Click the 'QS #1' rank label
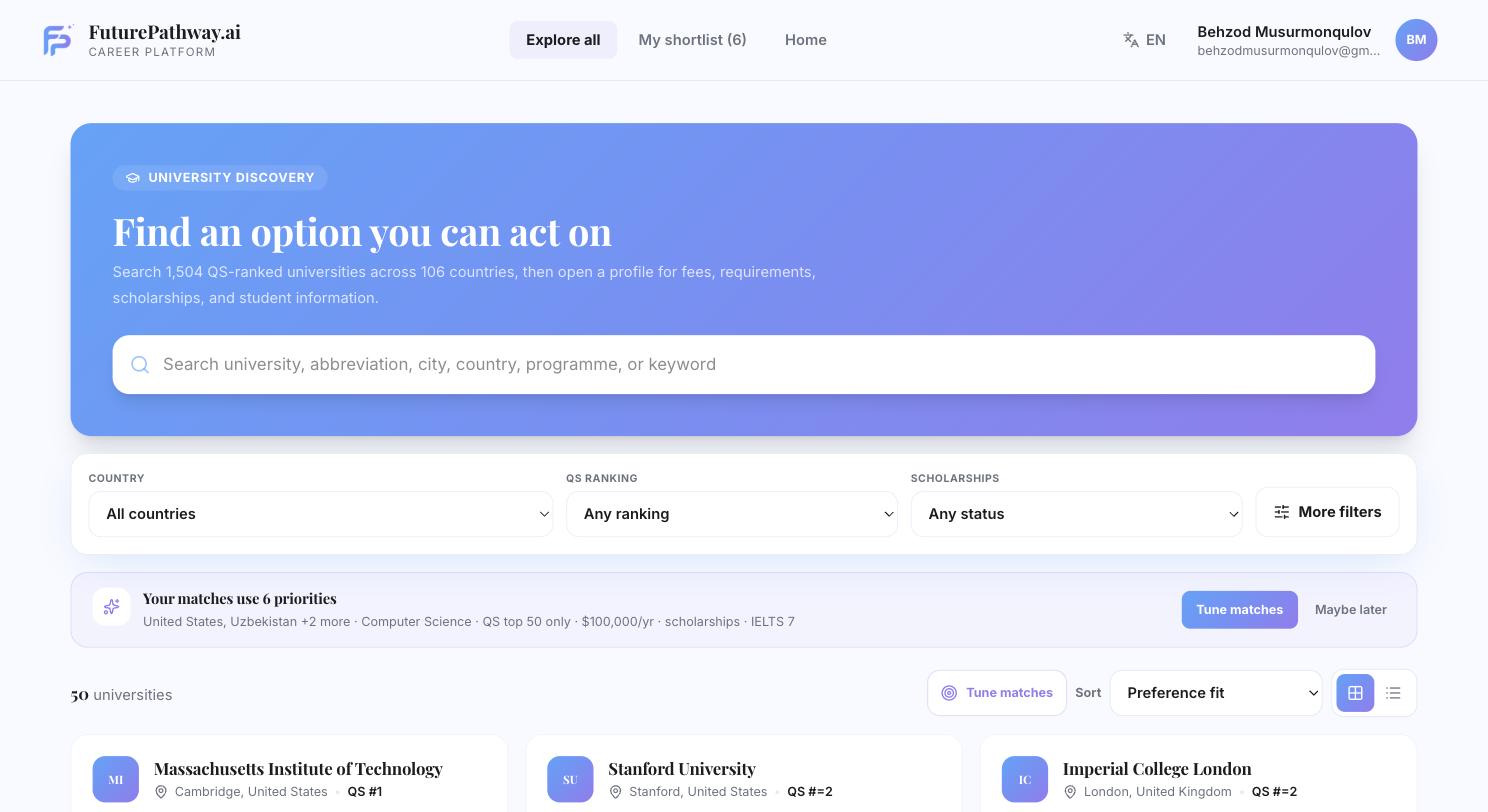This screenshot has width=1488, height=812. [x=365, y=792]
